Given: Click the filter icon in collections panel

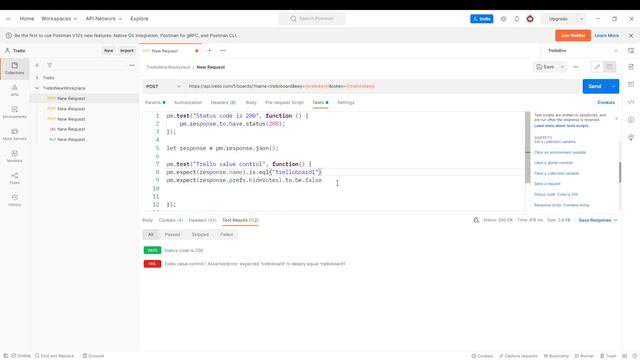Looking at the screenshot, I should pyautogui.click(x=50, y=65).
